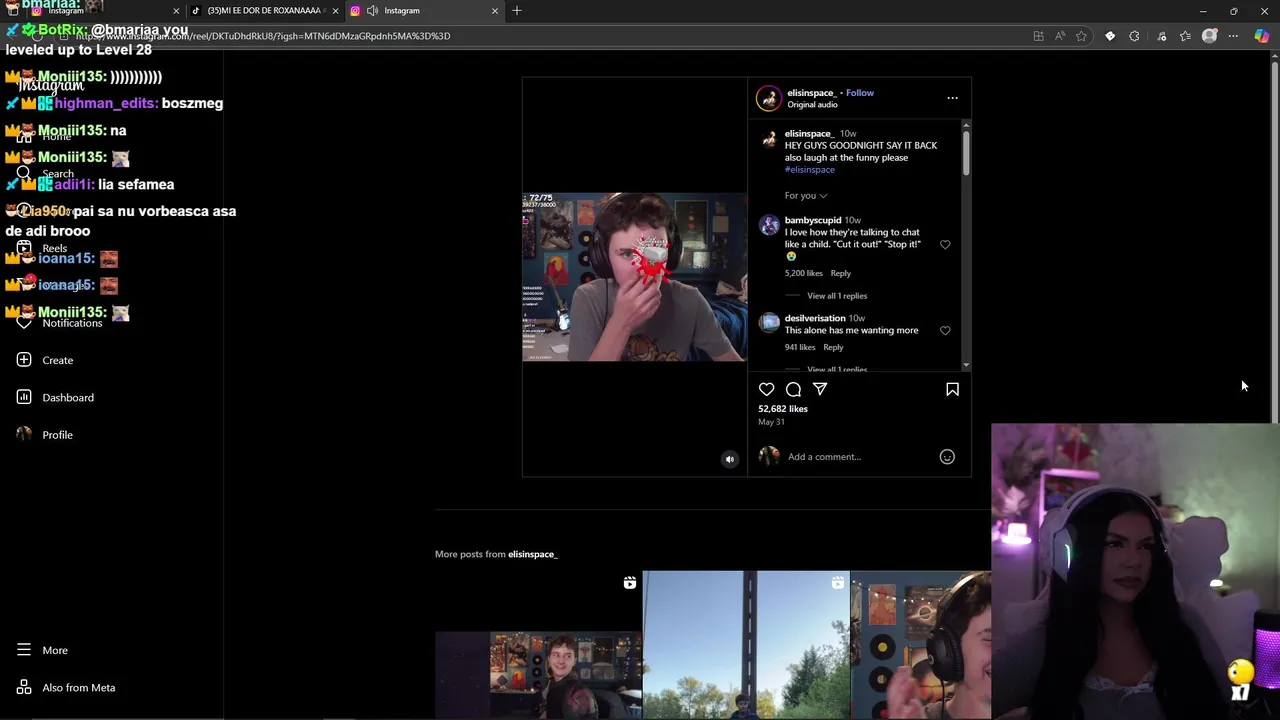1280x720 pixels.
Task: Expand View all 1 replies under bambyscupid
Action: [837, 296]
